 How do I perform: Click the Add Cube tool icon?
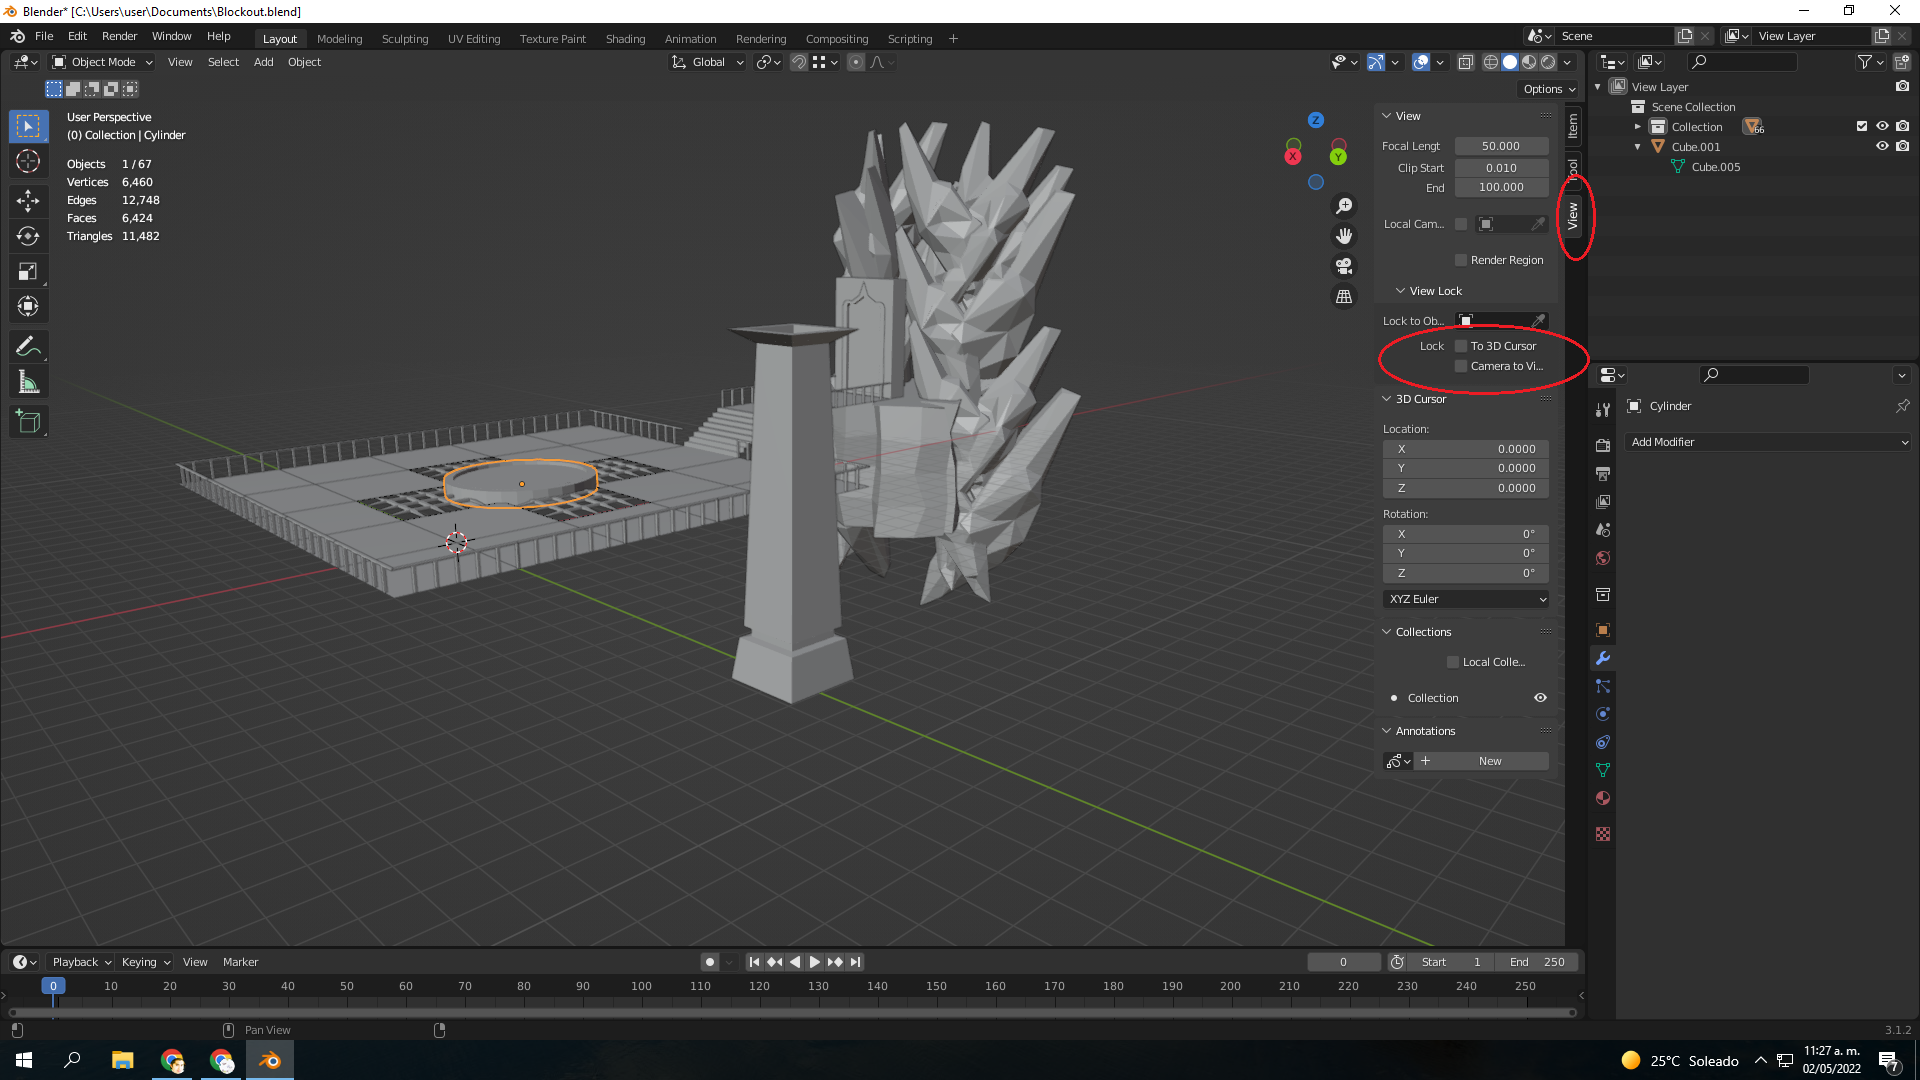[28, 422]
